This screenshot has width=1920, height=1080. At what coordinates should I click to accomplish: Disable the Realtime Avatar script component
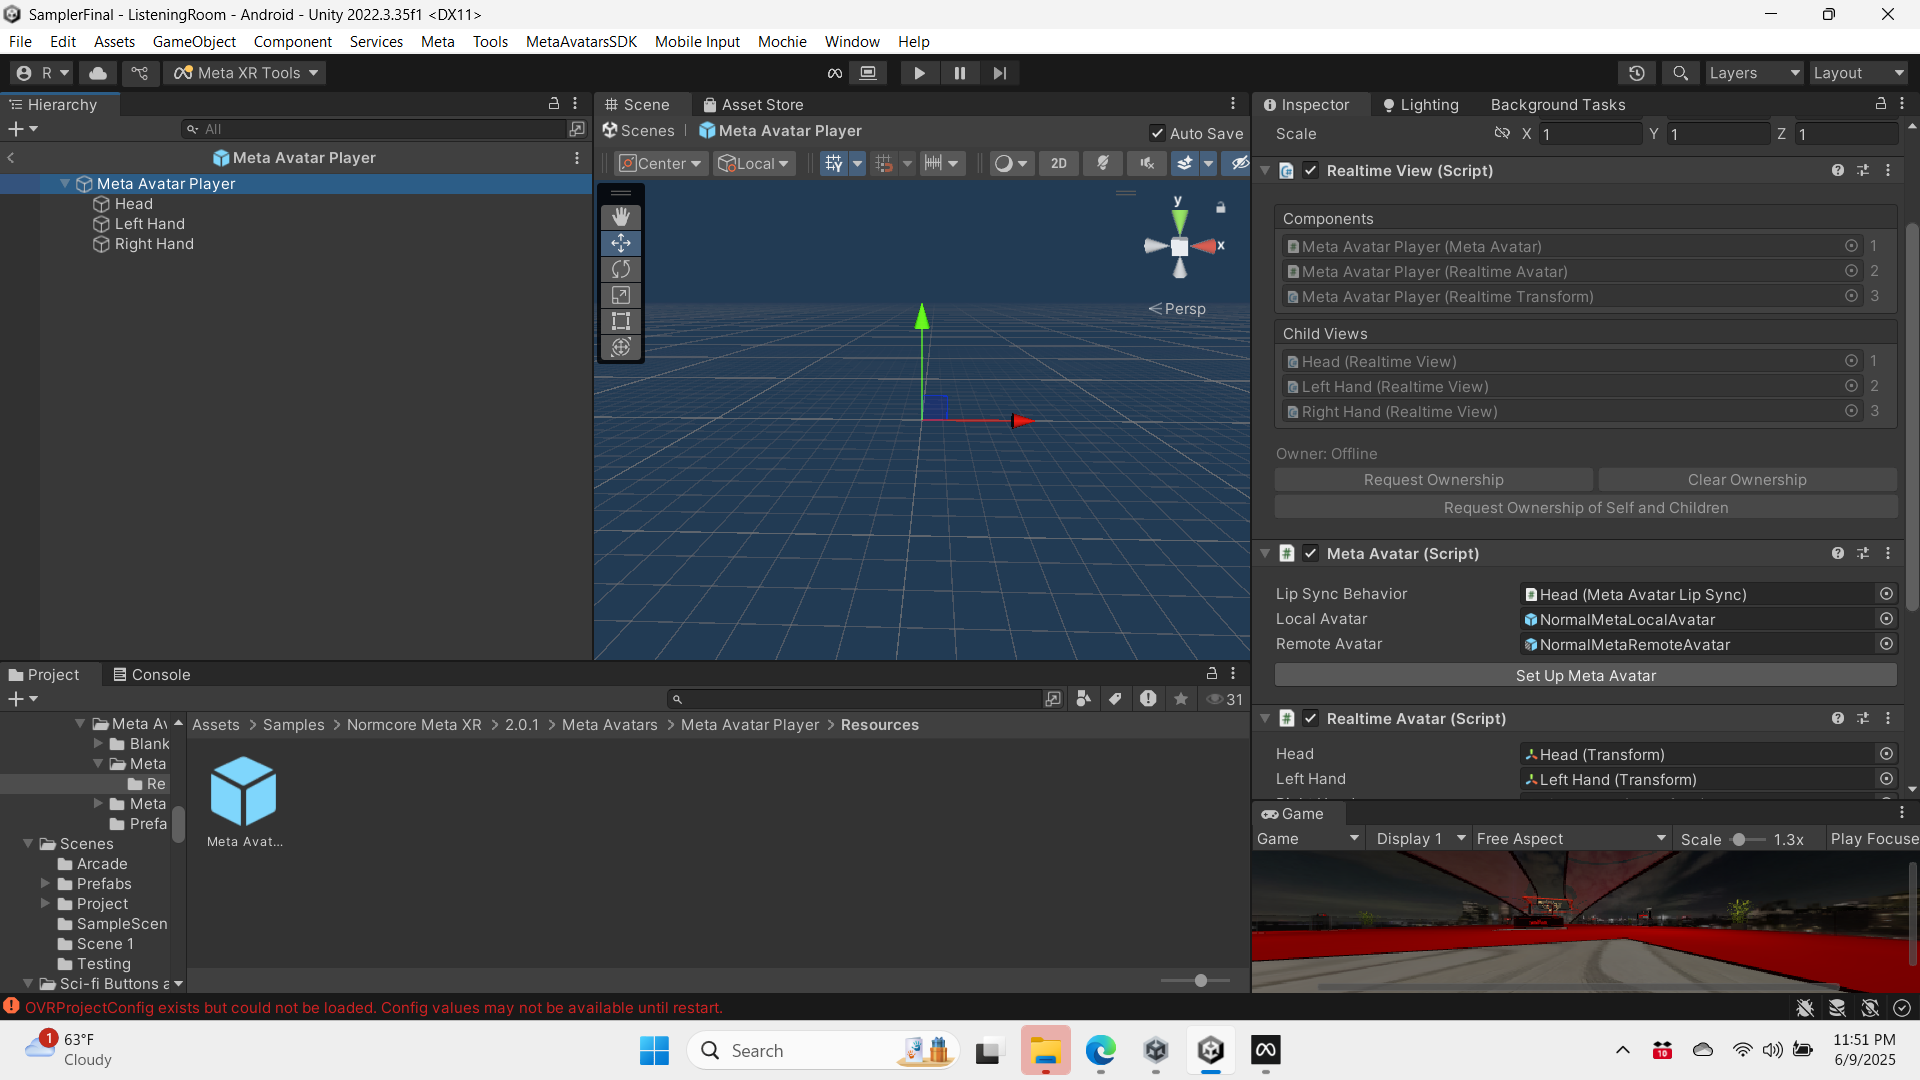point(1311,718)
